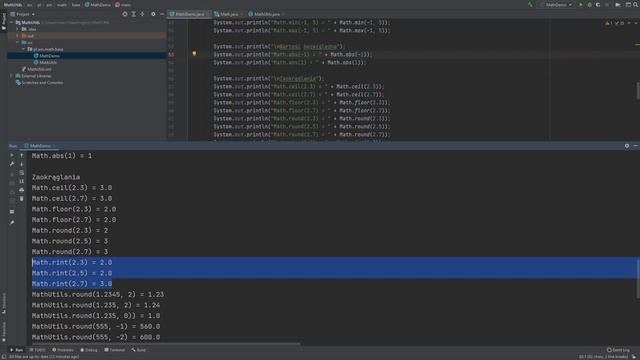Click Expand All icon in Project panel

click(133, 14)
